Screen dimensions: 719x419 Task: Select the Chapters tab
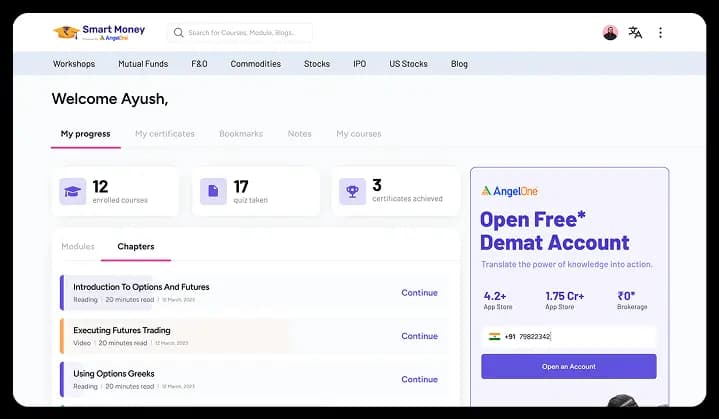point(136,246)
